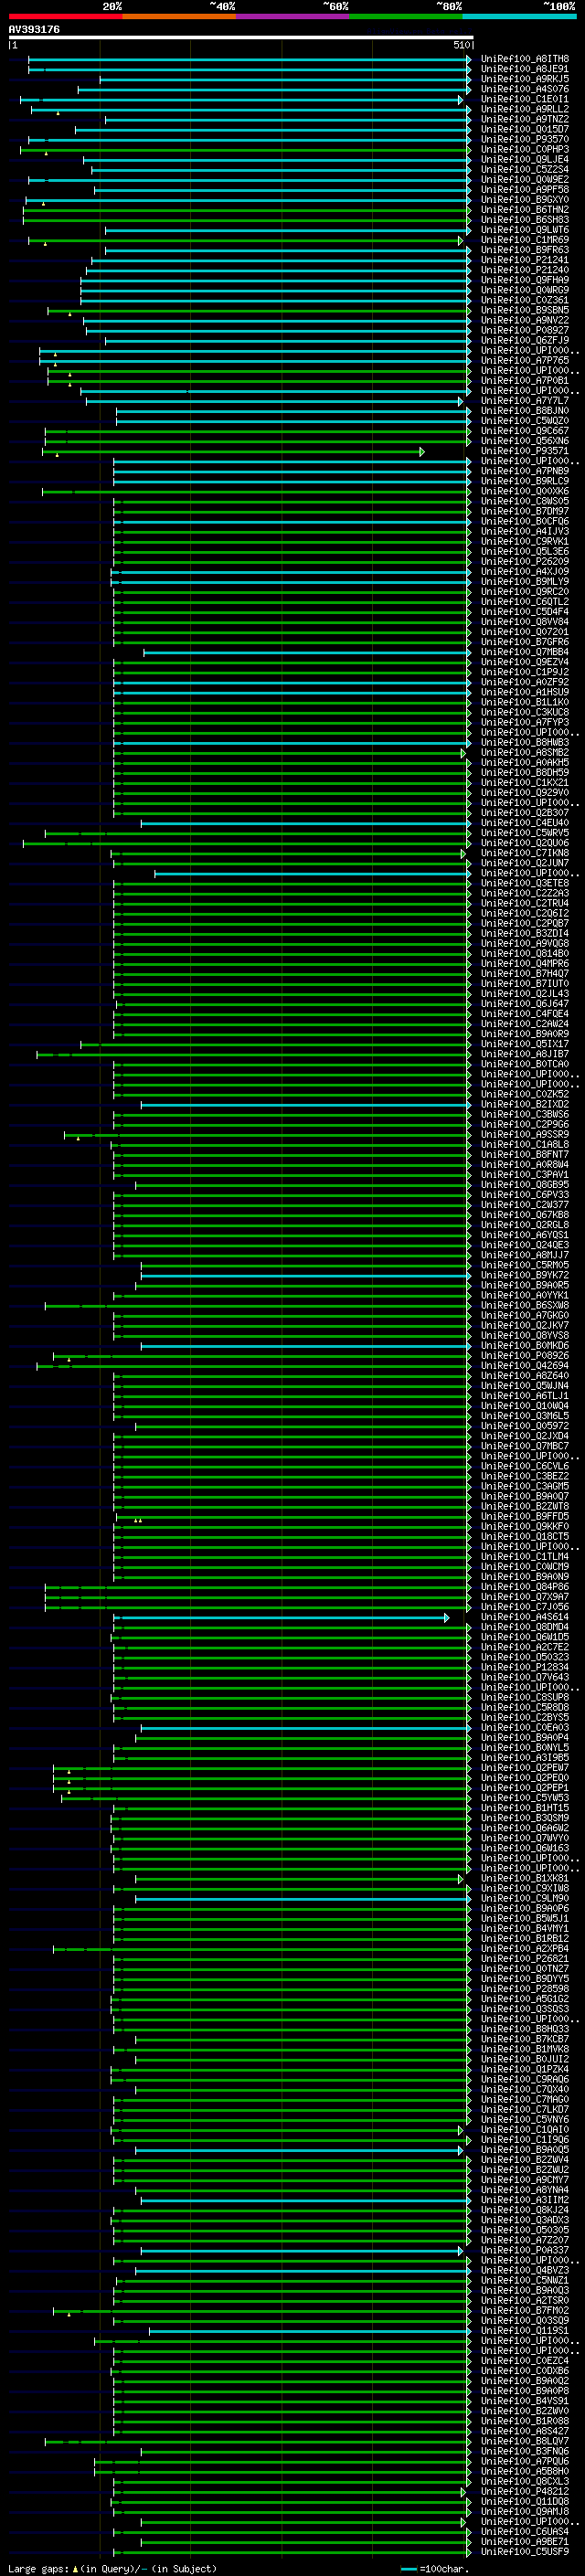Select hit UniRef100_P12834

click(525, 1667)
